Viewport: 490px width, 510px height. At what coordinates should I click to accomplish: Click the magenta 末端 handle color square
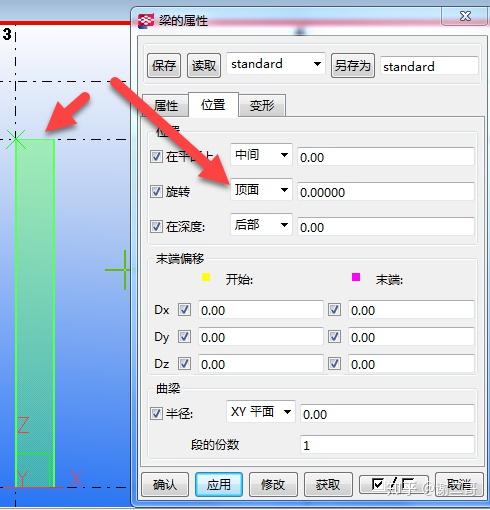356,277
